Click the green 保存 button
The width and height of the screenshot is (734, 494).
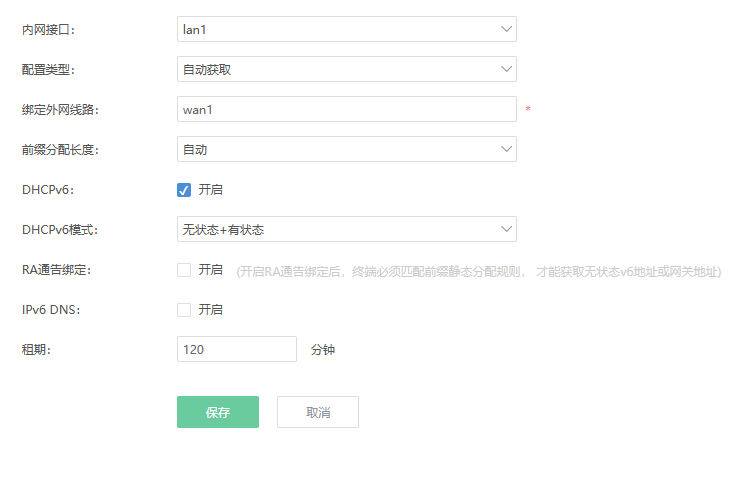tap(218, 412)
